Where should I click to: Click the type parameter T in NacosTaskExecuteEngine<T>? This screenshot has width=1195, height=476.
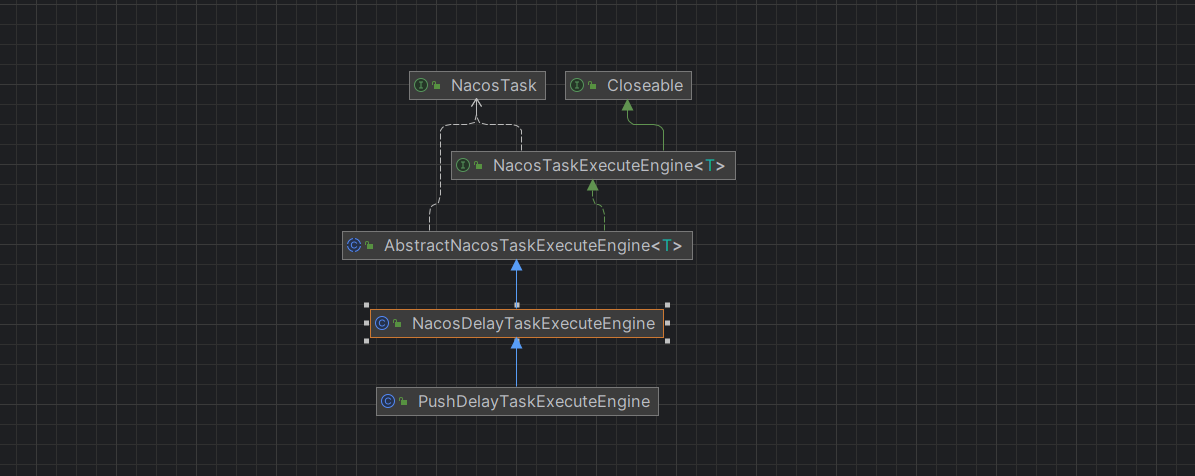[x=710, y=165]
